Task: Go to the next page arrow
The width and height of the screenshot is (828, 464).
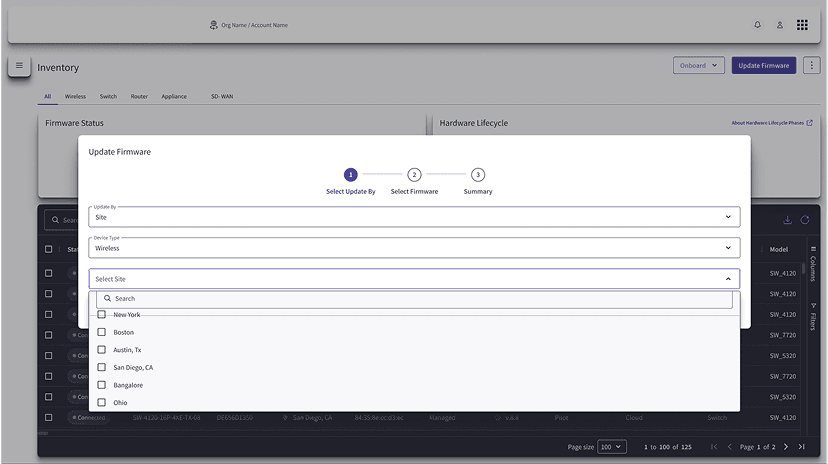Action: click(x=786, y=447)
